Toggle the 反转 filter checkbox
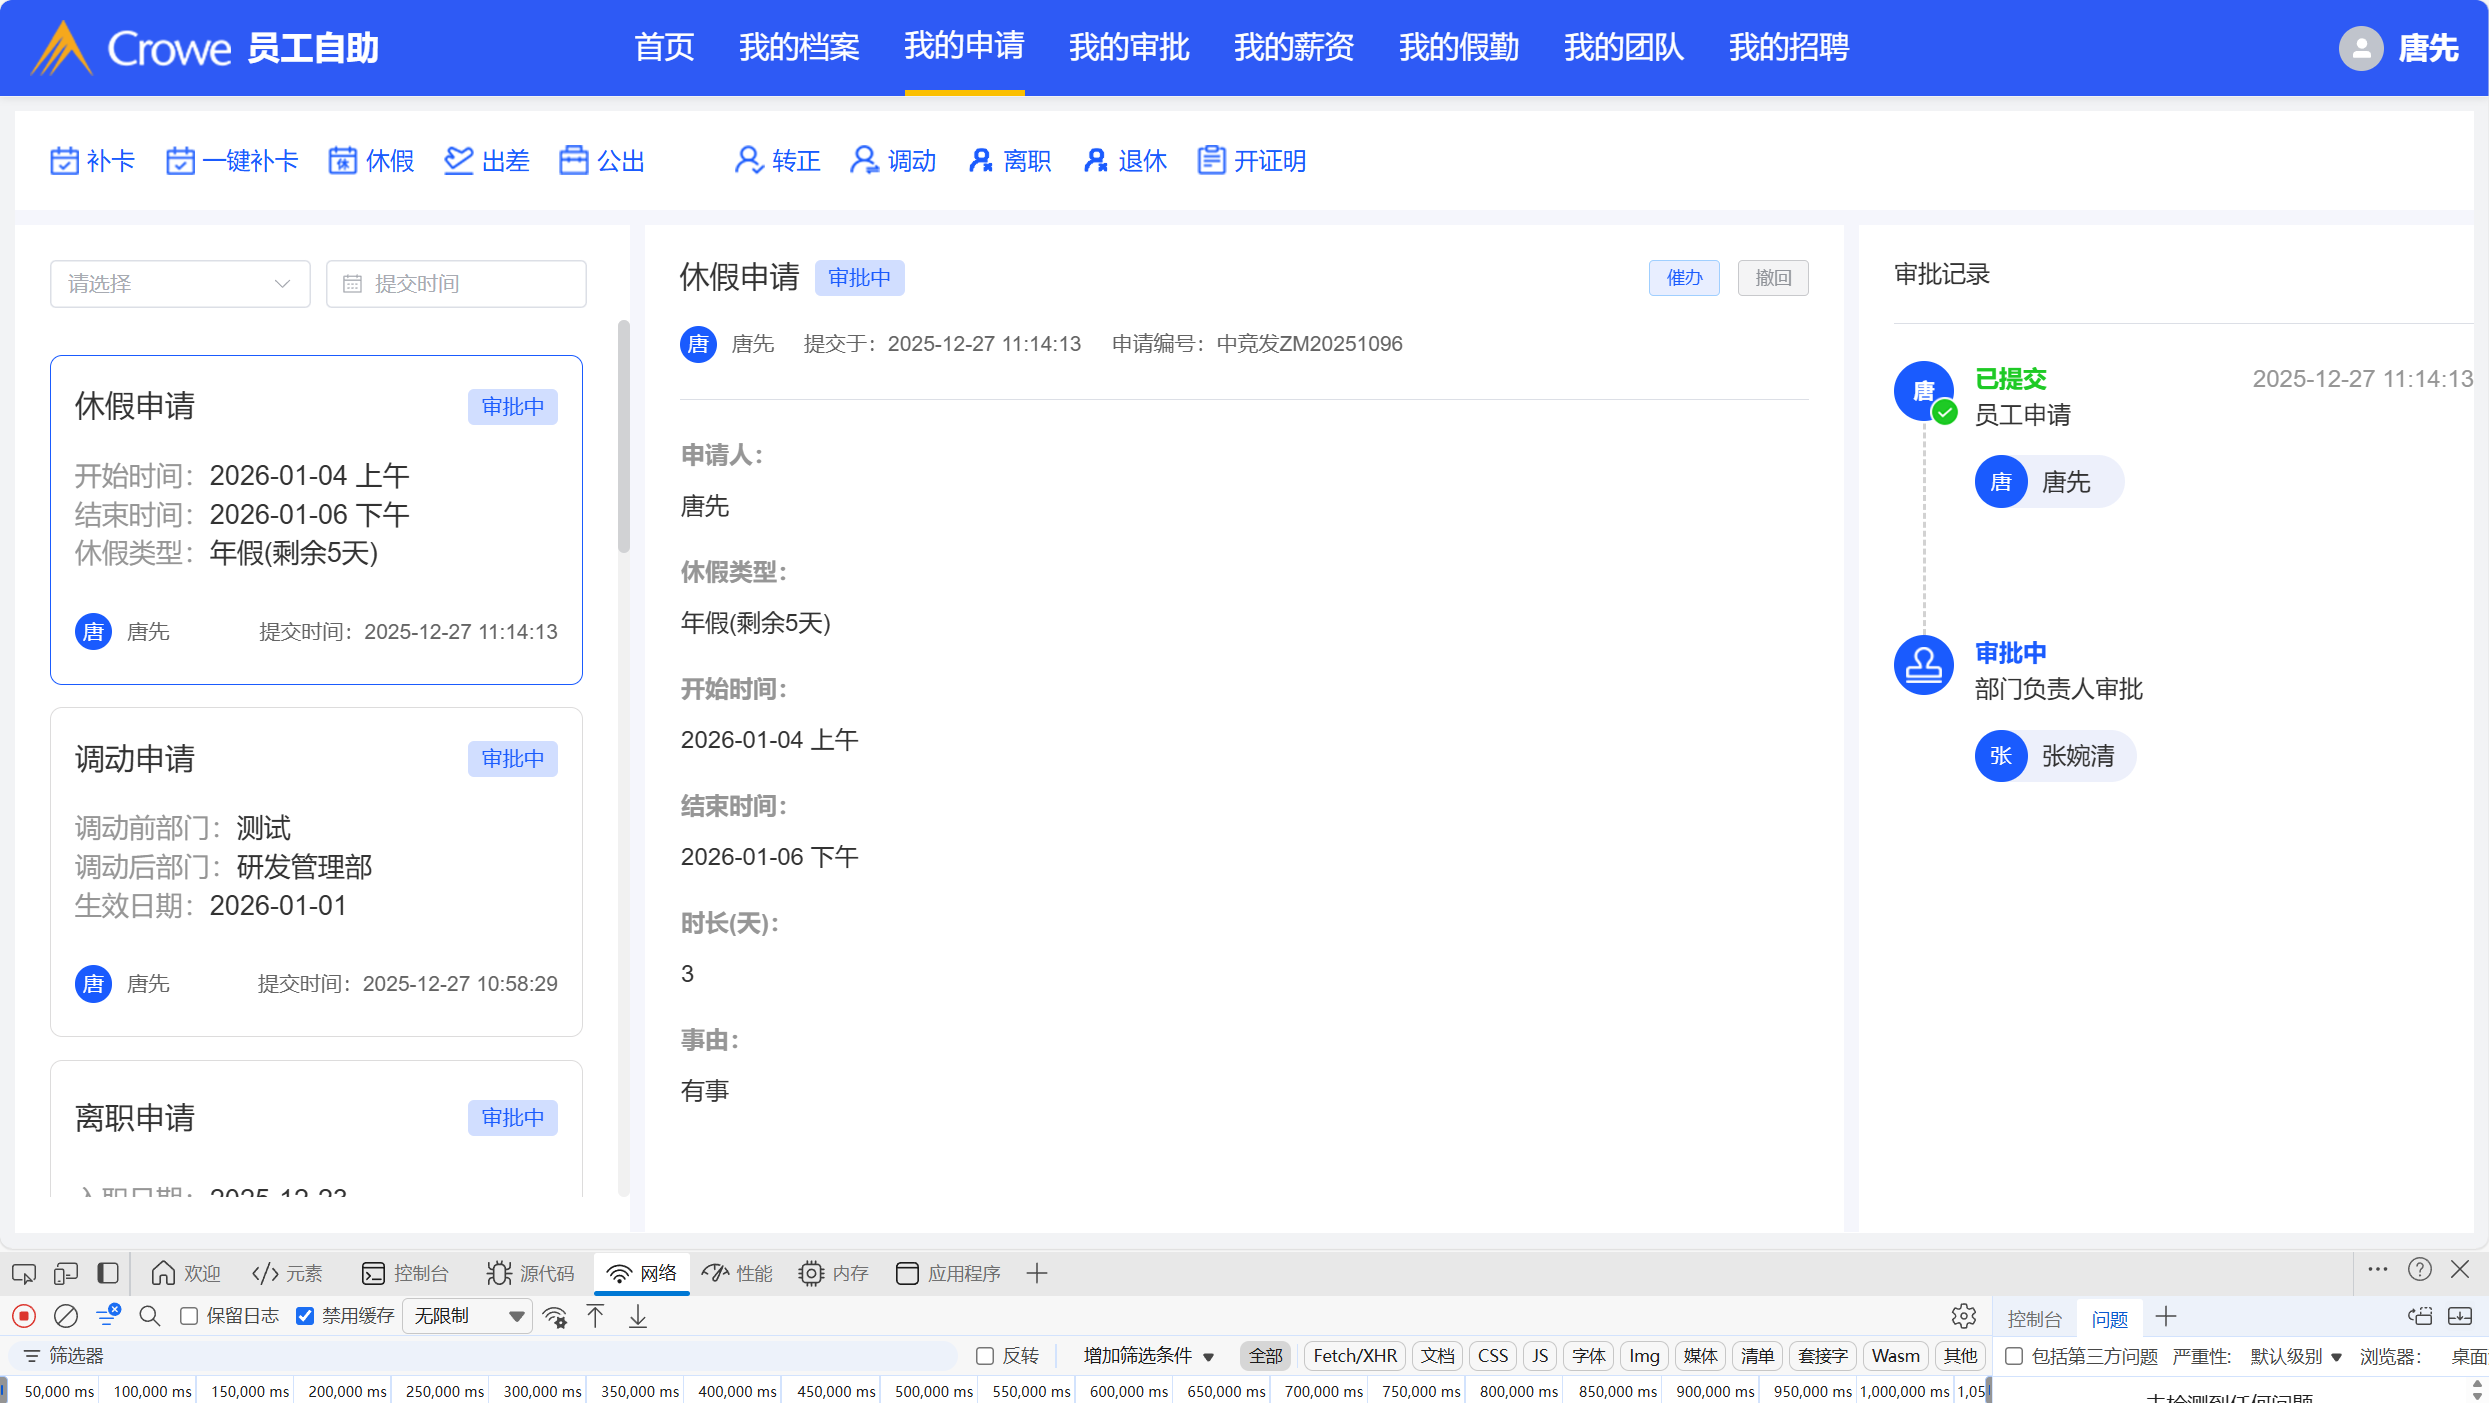This screenshot has height=1403, width=2489. point(985,1356)
